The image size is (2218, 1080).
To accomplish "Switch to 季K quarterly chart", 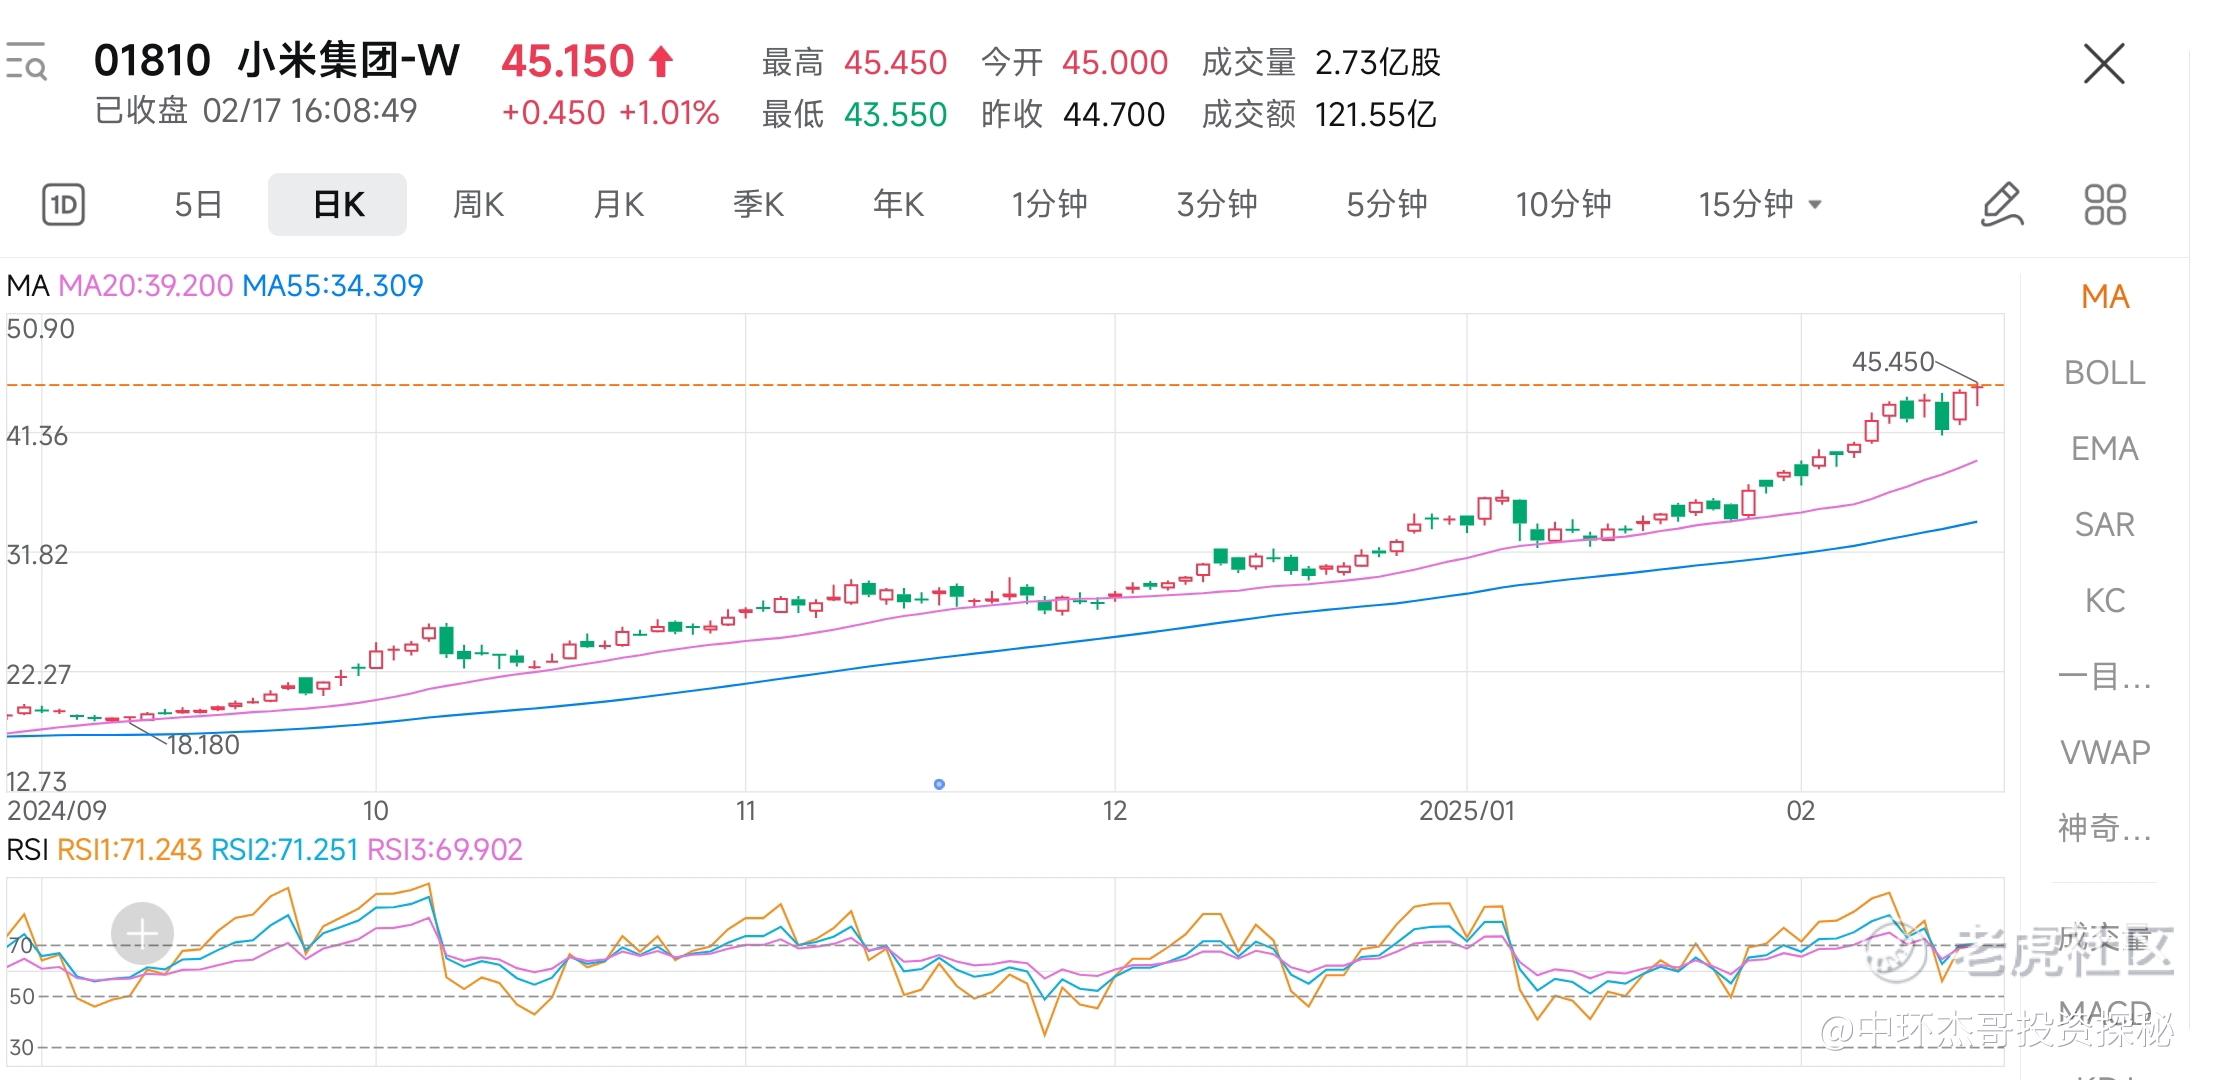I will click(x=758, y=205).
